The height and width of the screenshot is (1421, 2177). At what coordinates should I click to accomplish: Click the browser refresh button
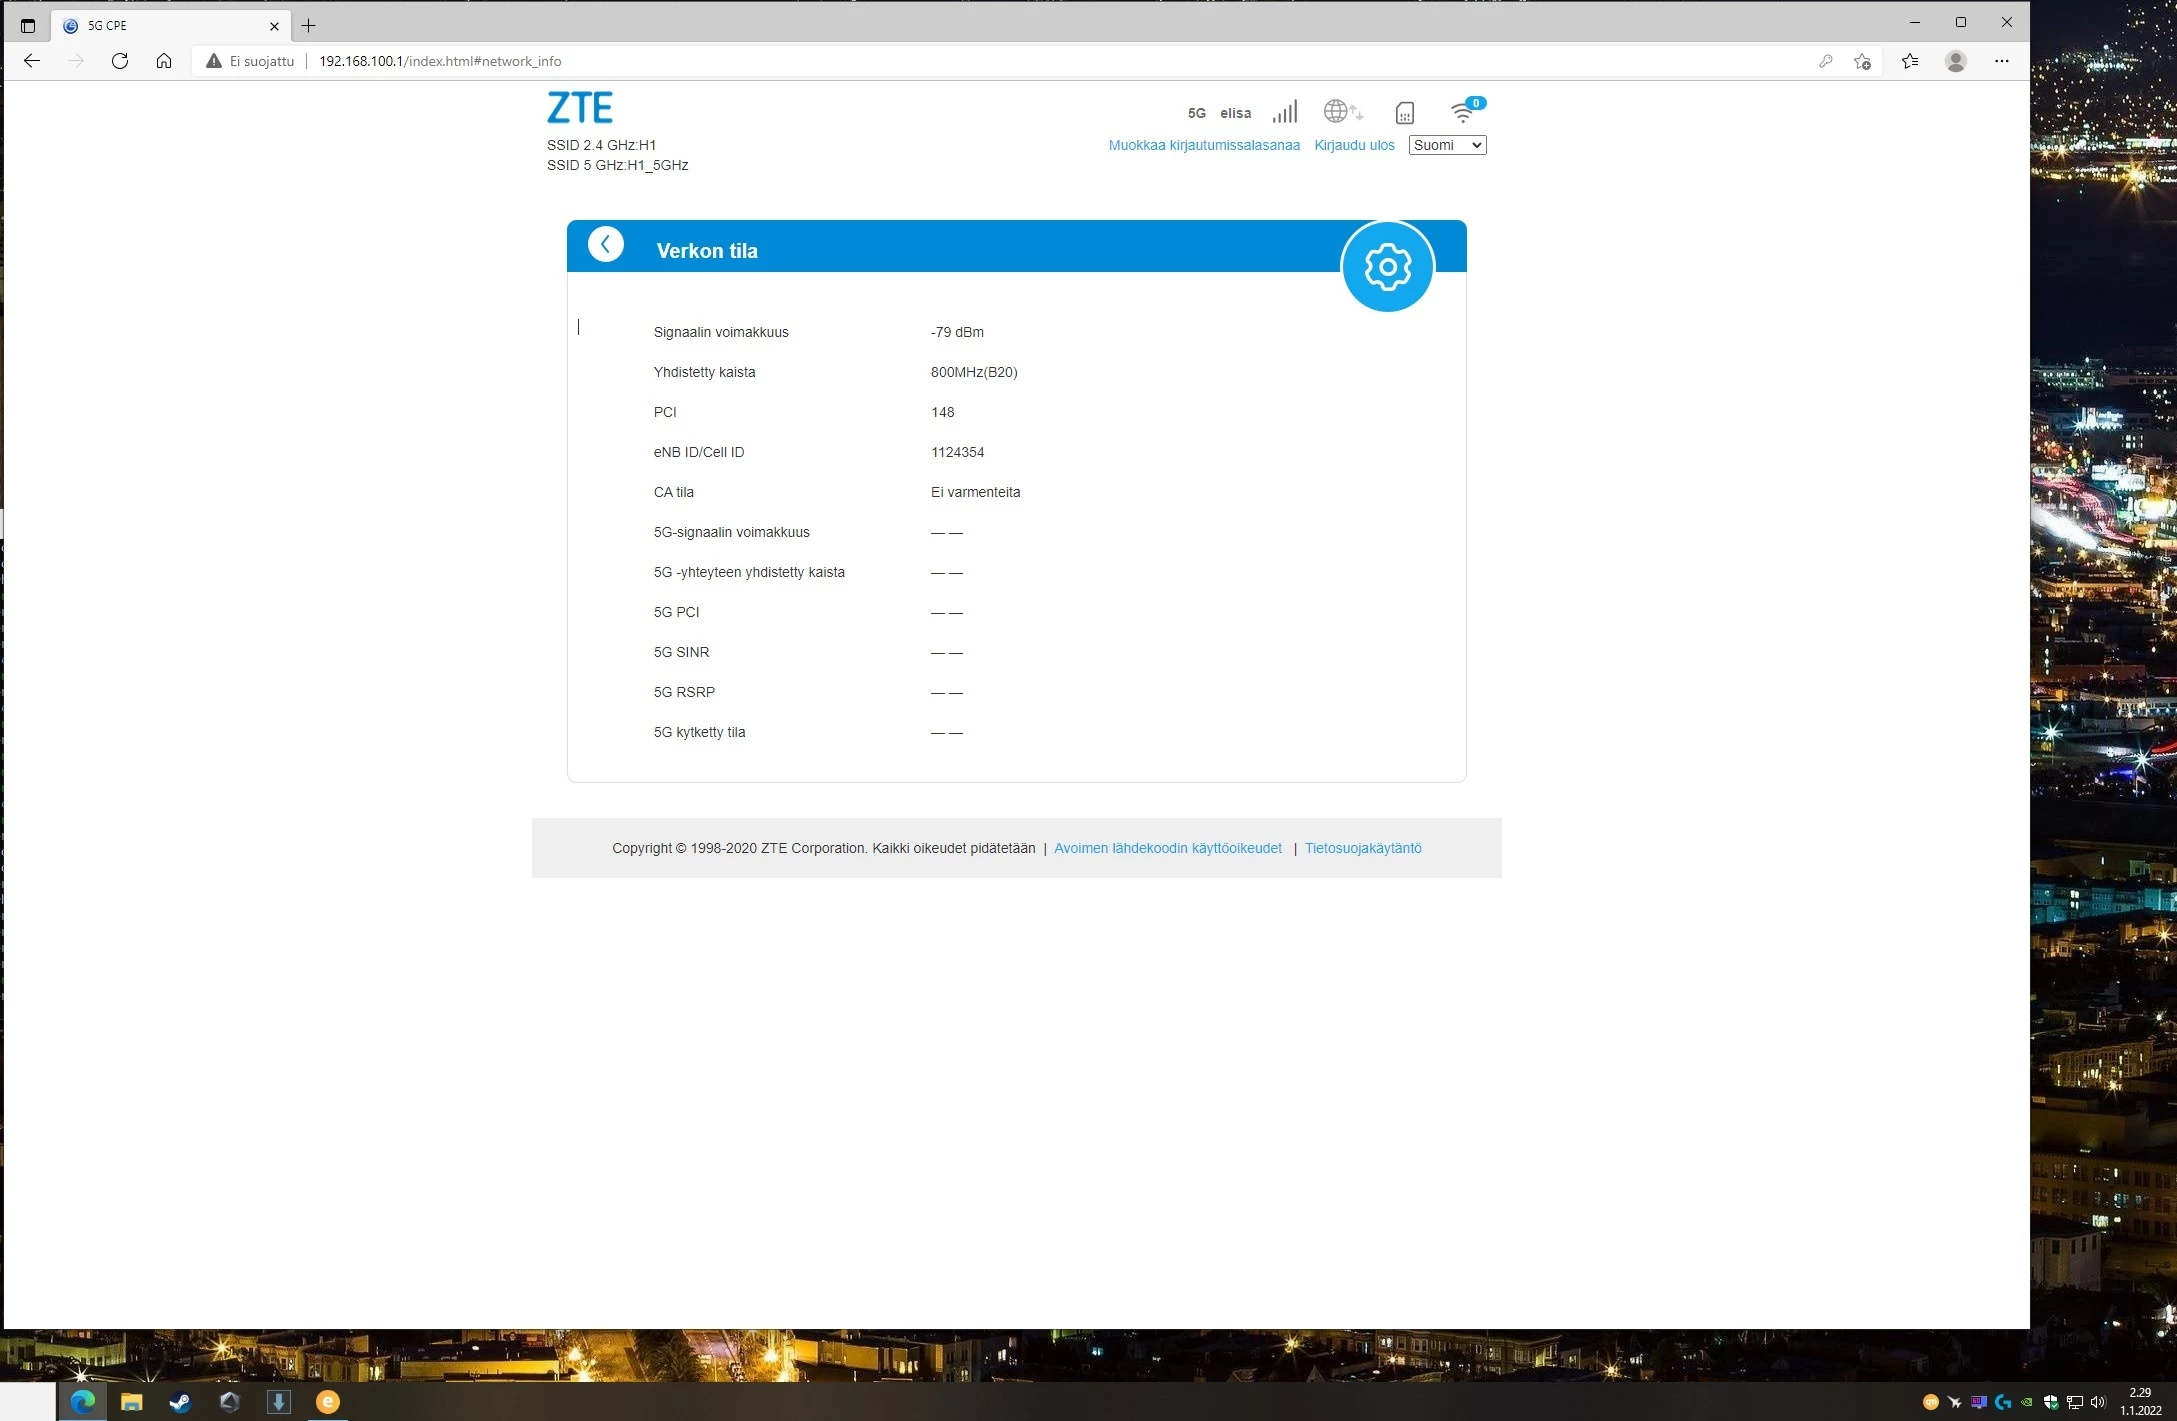[x=120, y=61]
